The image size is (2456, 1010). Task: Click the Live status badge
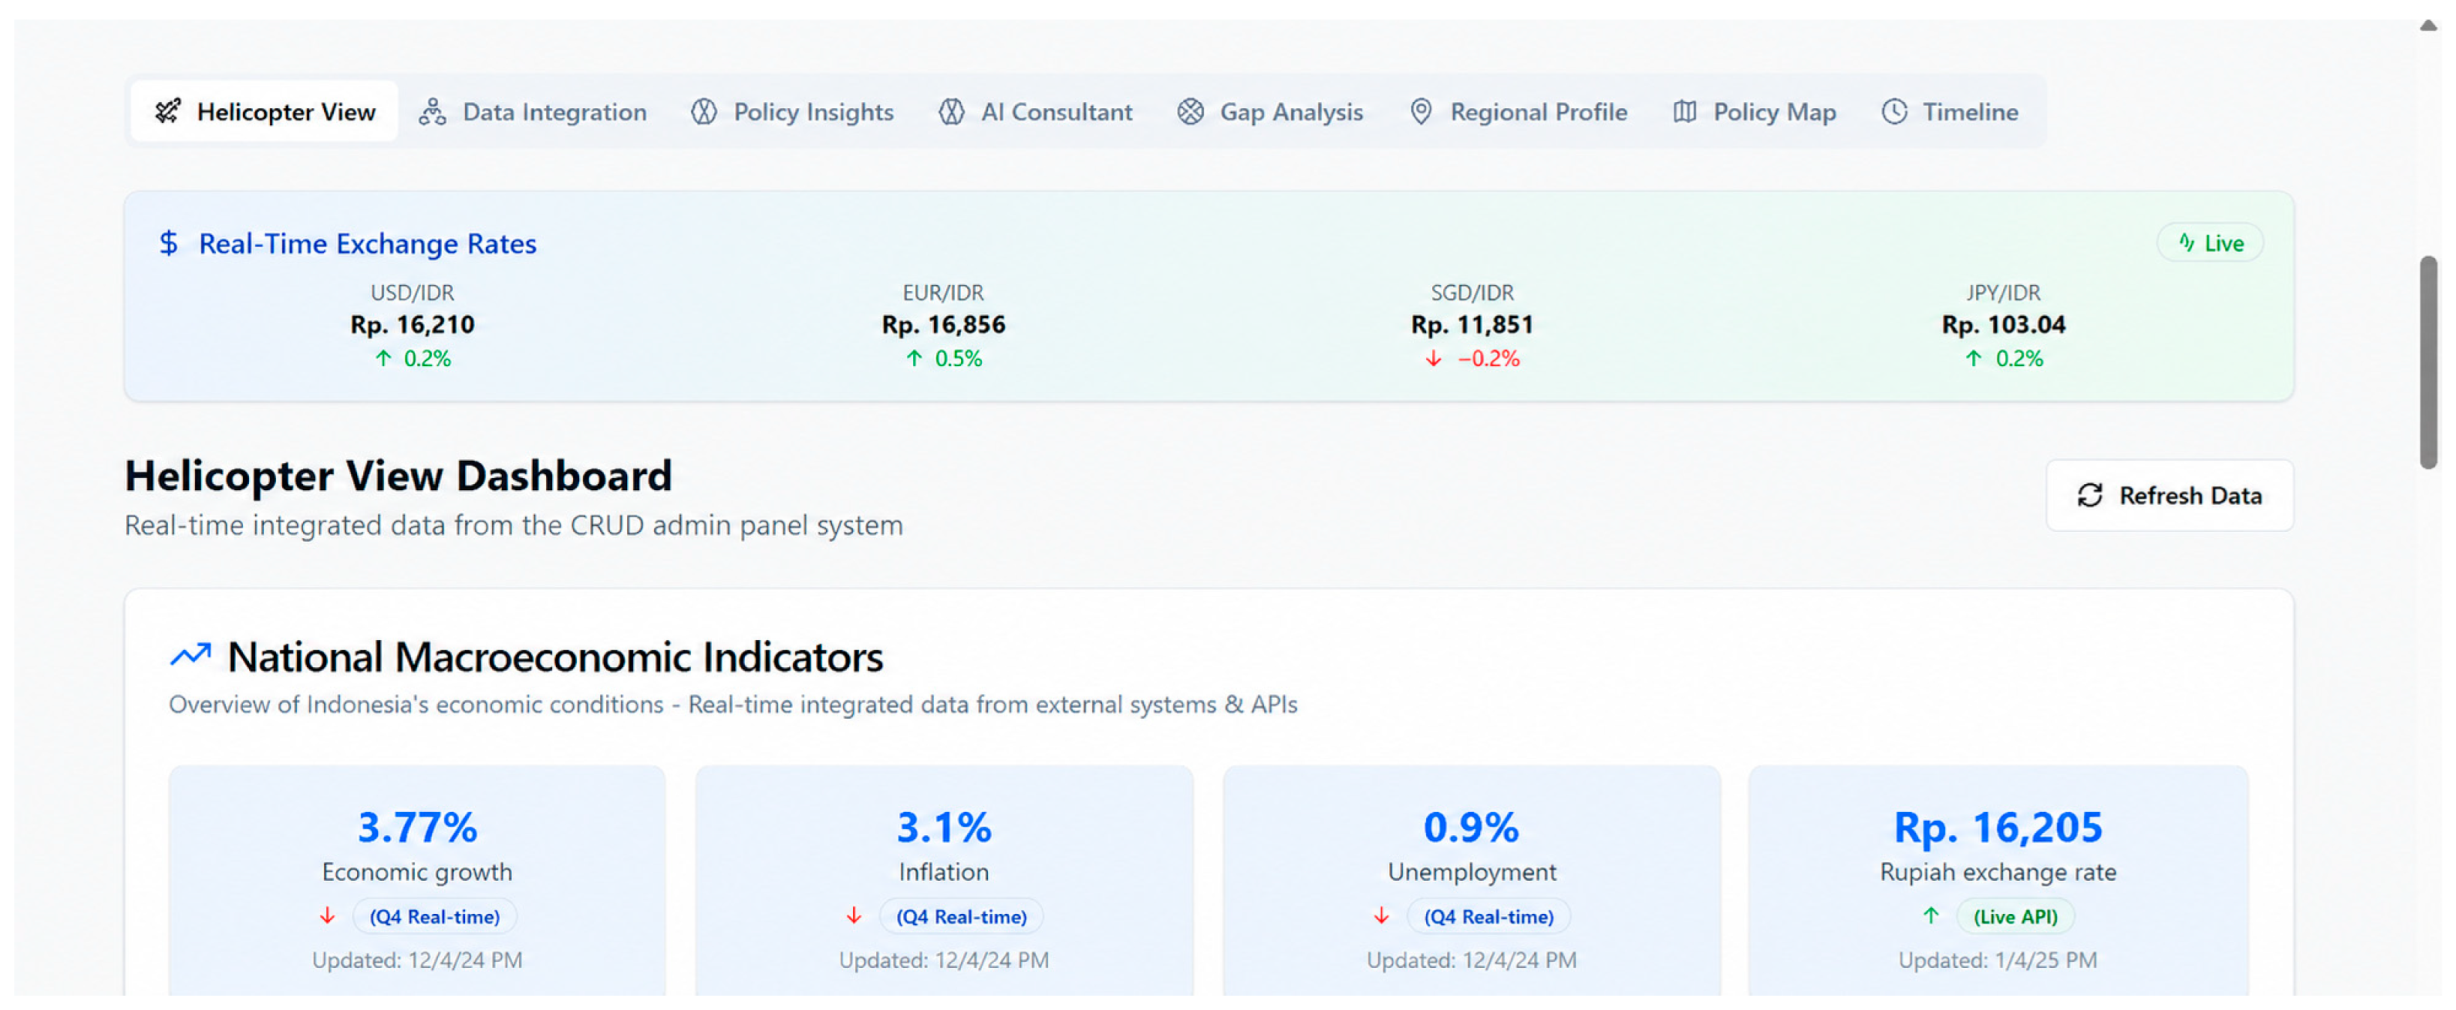(2210, 243)
